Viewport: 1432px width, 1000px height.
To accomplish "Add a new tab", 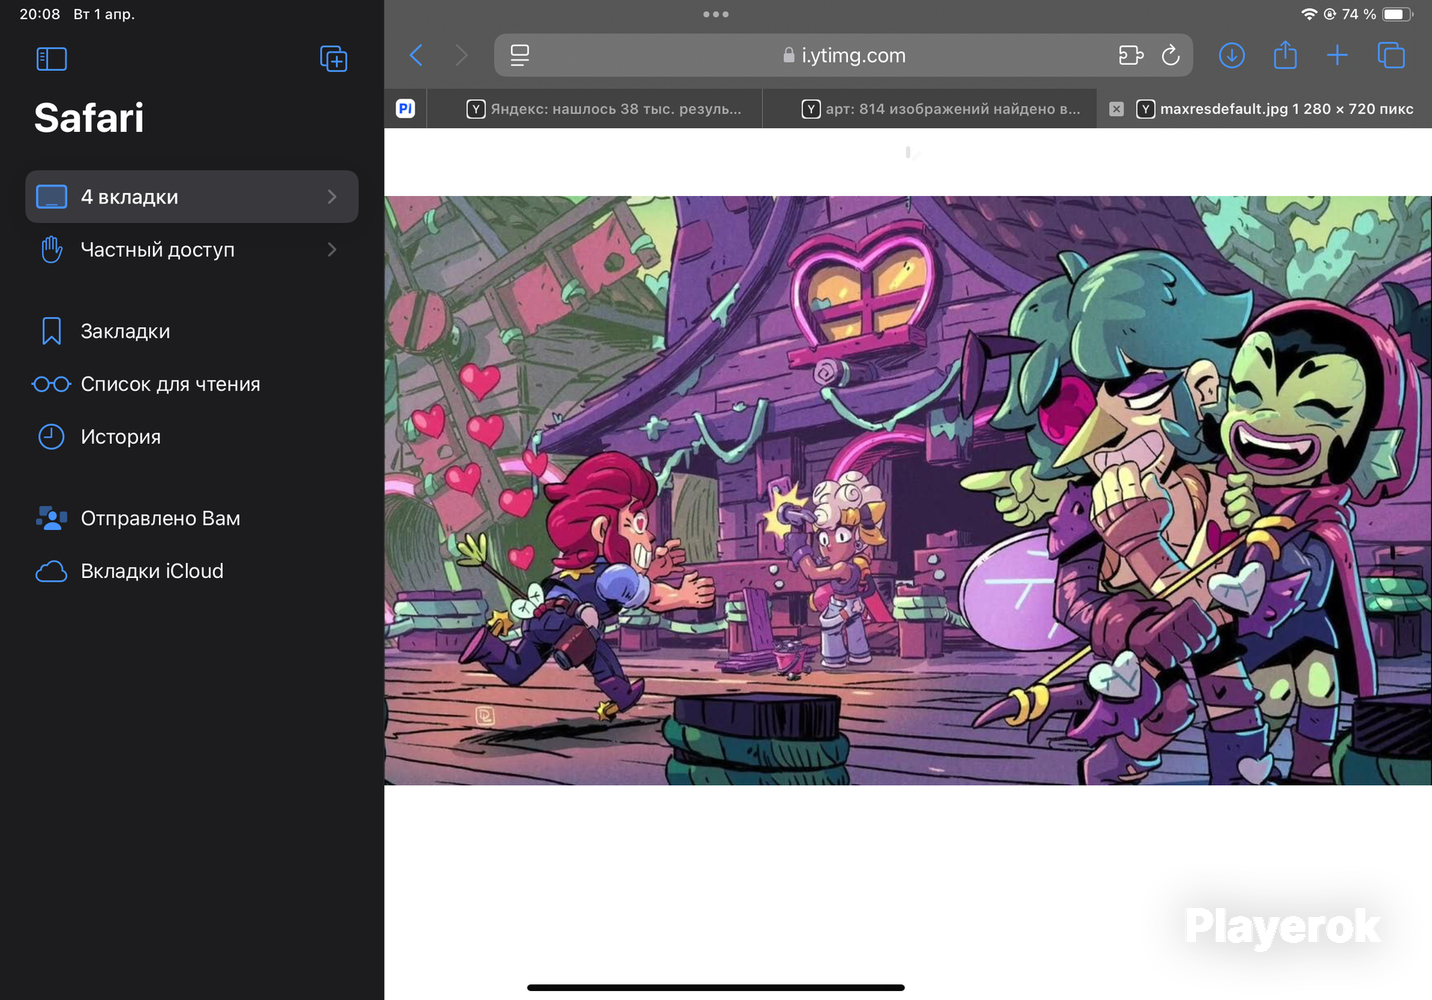I will (1337, 55).
